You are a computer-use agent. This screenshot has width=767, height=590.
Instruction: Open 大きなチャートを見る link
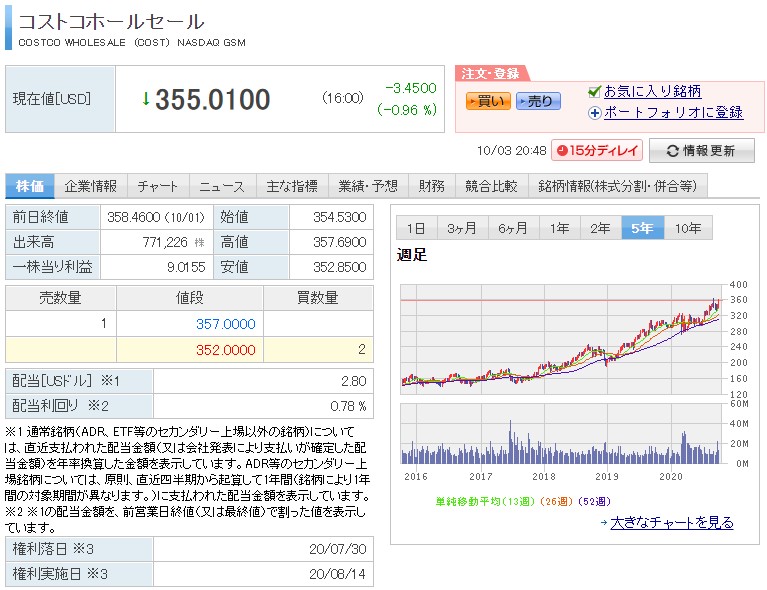click(x=672, y=522)
